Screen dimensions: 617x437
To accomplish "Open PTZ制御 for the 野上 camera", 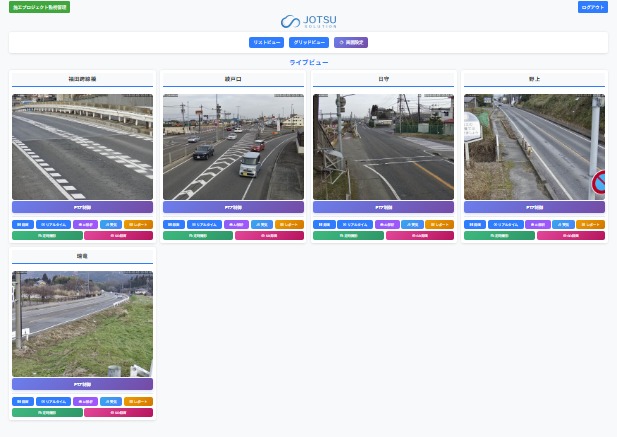I will [535, 207].
